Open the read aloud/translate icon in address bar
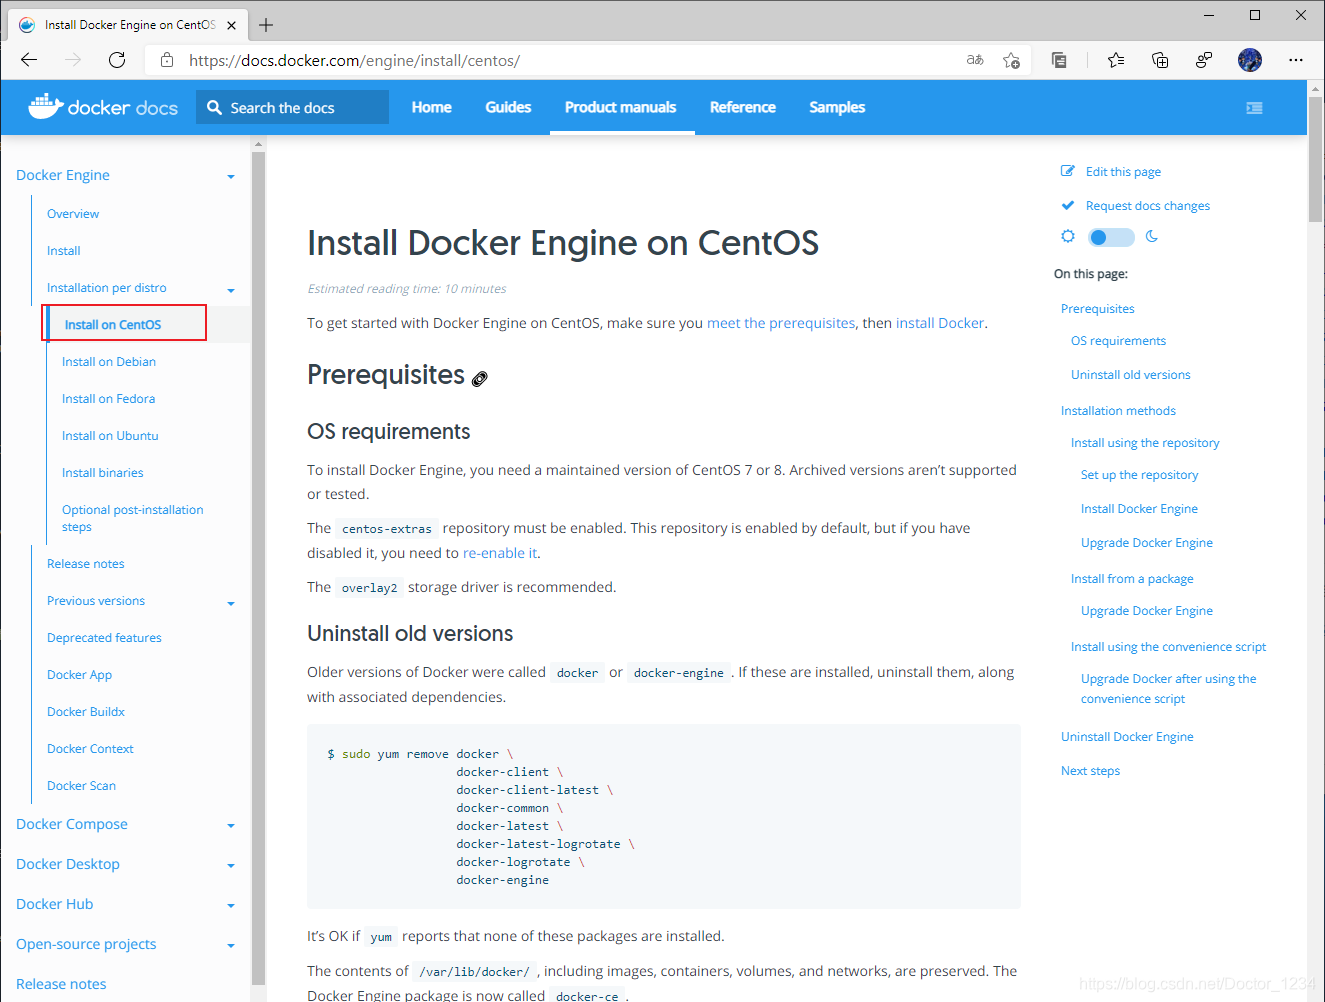Image resolution: width=1325 pixels, height=1002 pixels. point(975,60)
